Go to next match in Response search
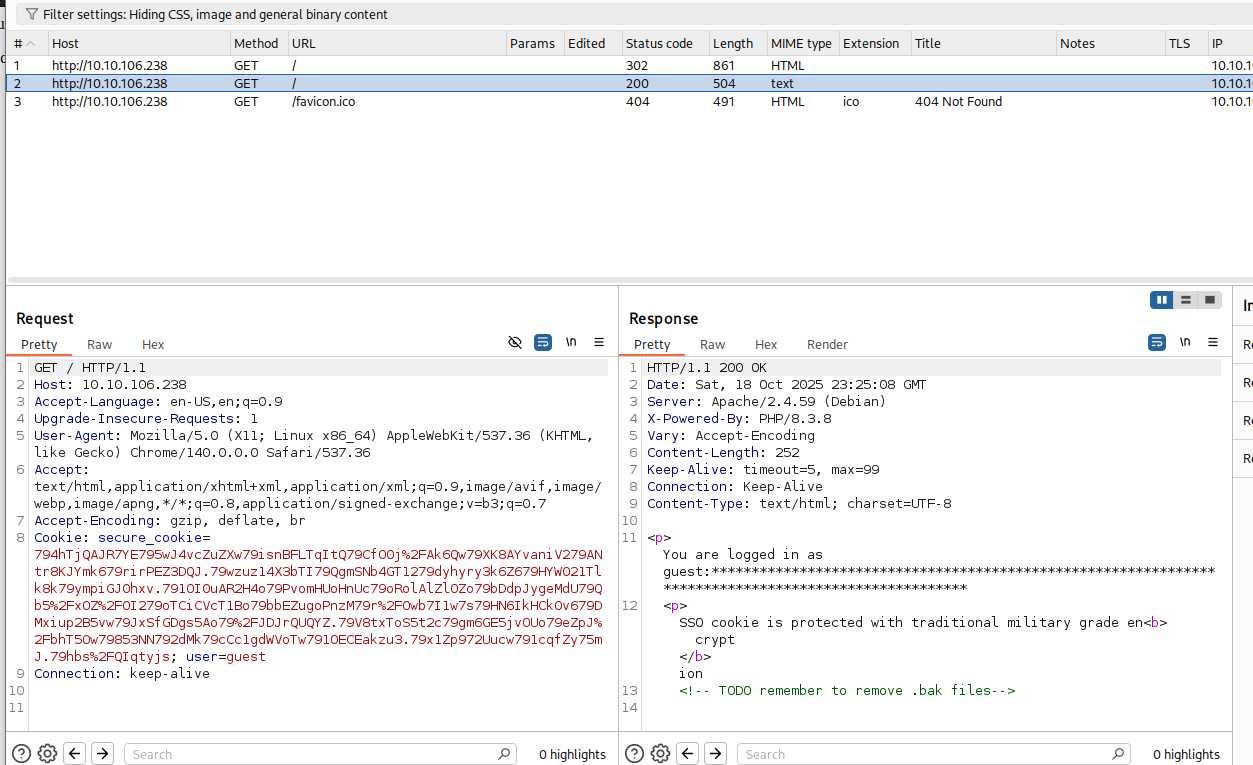Image resolution: width=1253 pixels, height=765 pixels. [x=715, y=754]
